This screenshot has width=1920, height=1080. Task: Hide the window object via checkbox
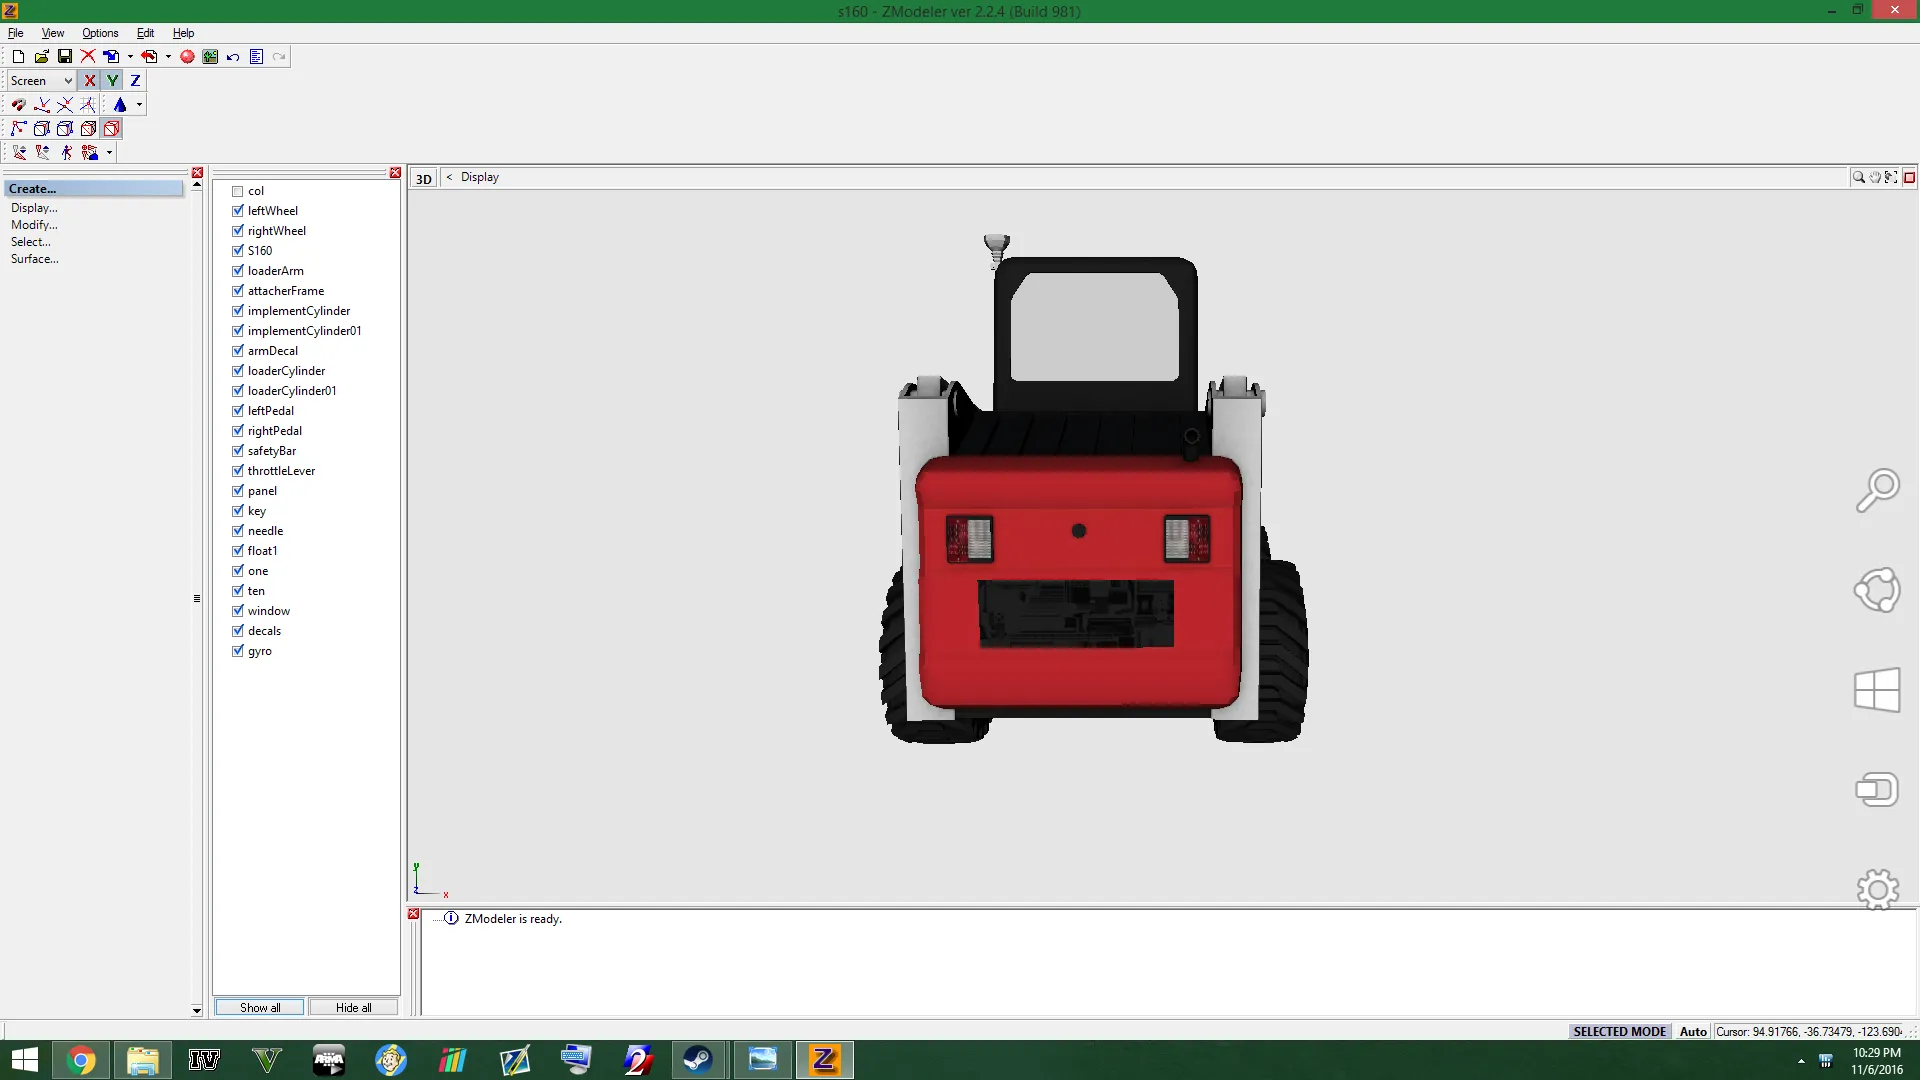[x=238, y=611]
